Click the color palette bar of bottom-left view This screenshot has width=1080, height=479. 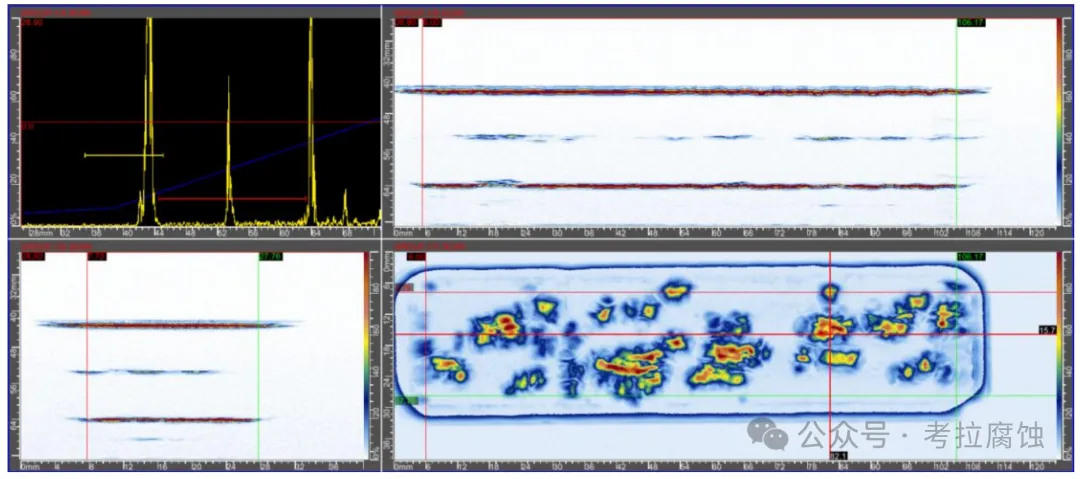point(368,355)
